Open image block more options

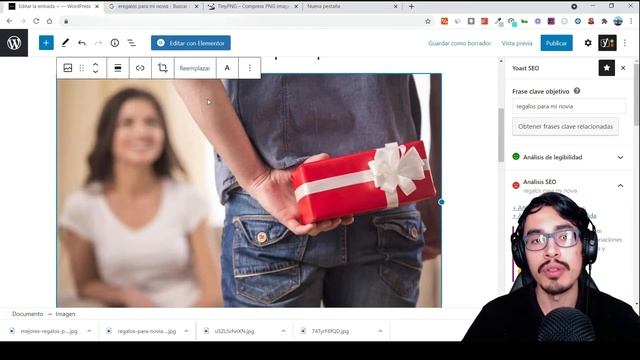(250, 68)
